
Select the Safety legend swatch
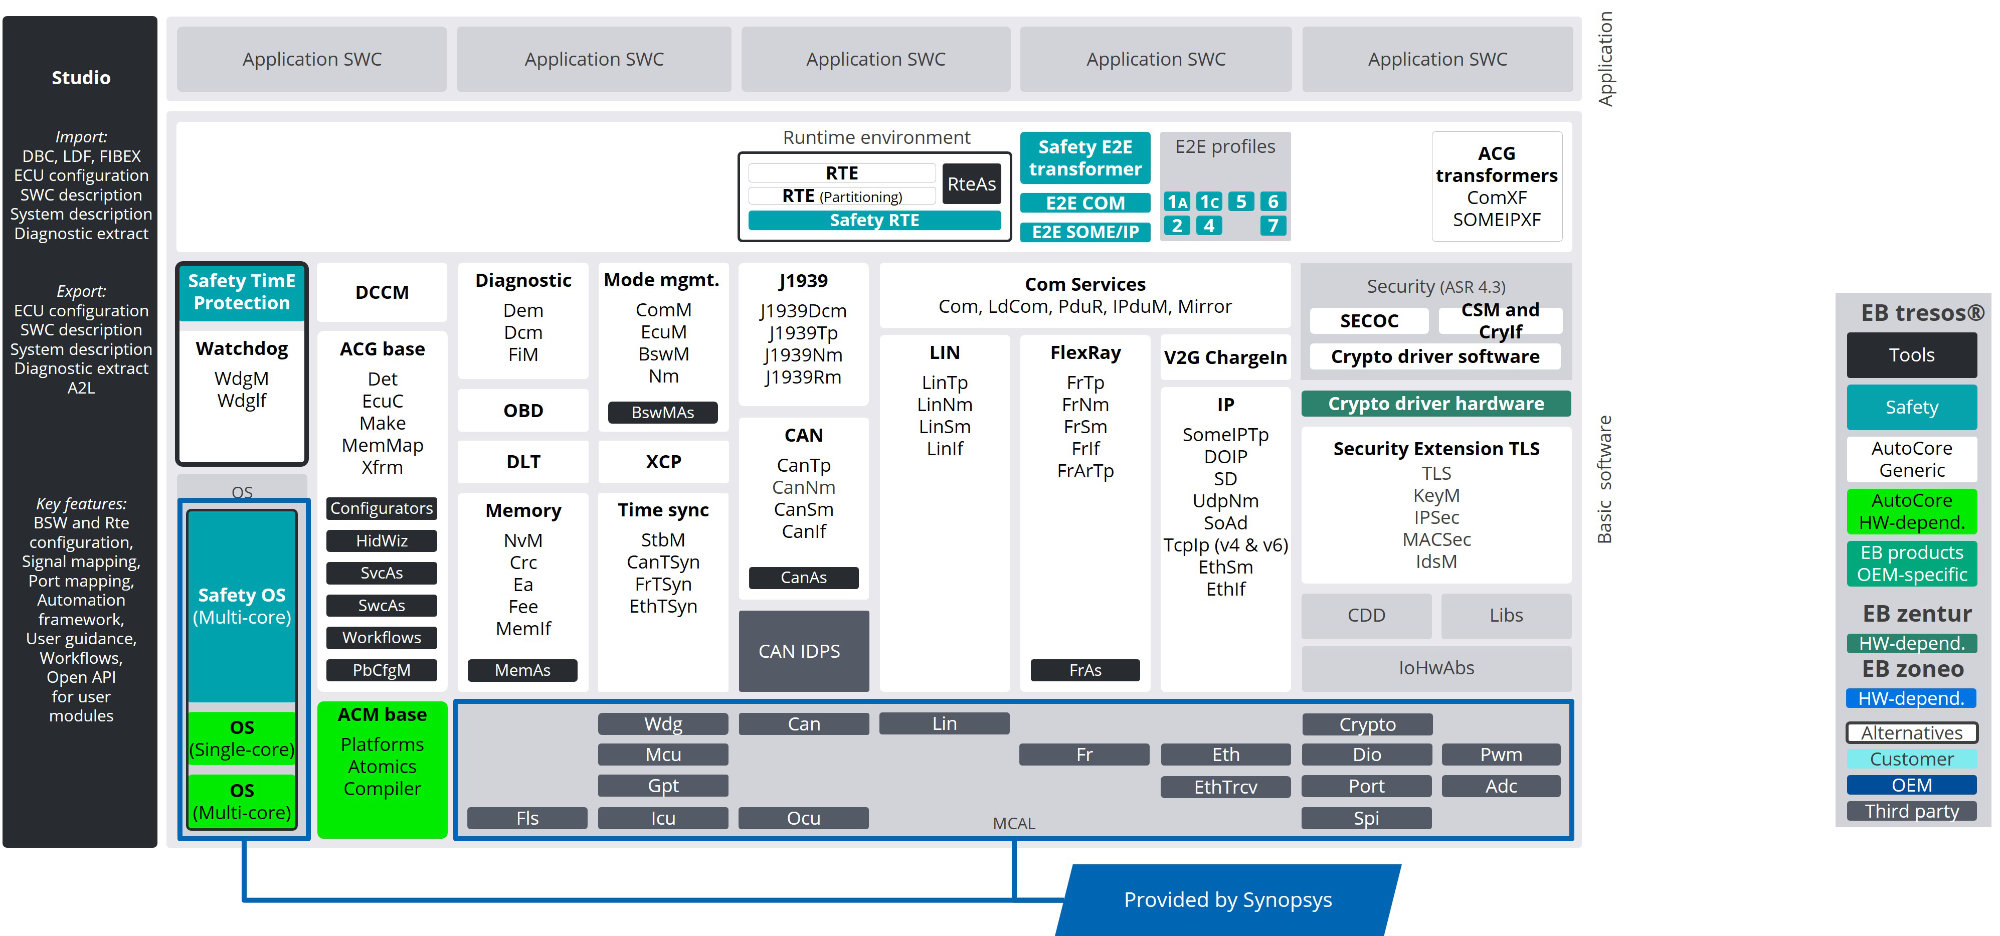[x=1911, y=407]
